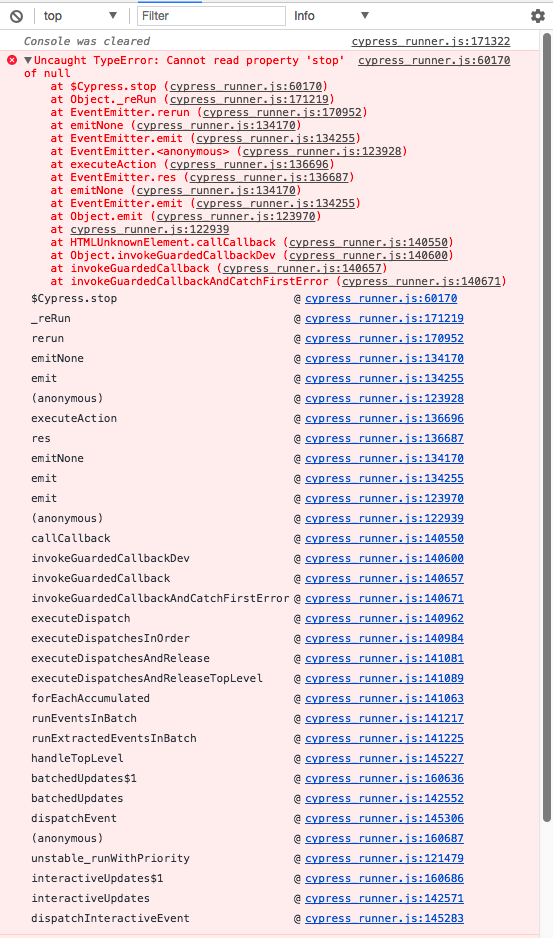Click the 'dispatchEvent' function name
553x938 pixels.
point(74,818)
